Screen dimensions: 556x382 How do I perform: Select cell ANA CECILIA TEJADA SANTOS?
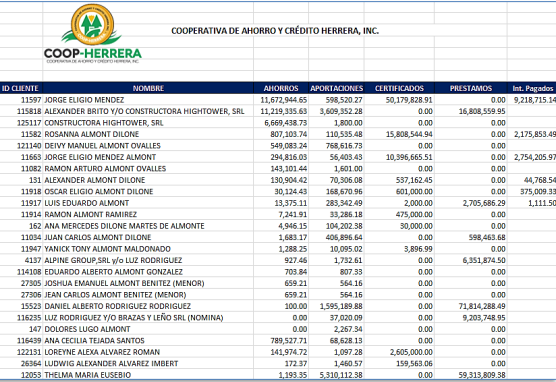148,341
